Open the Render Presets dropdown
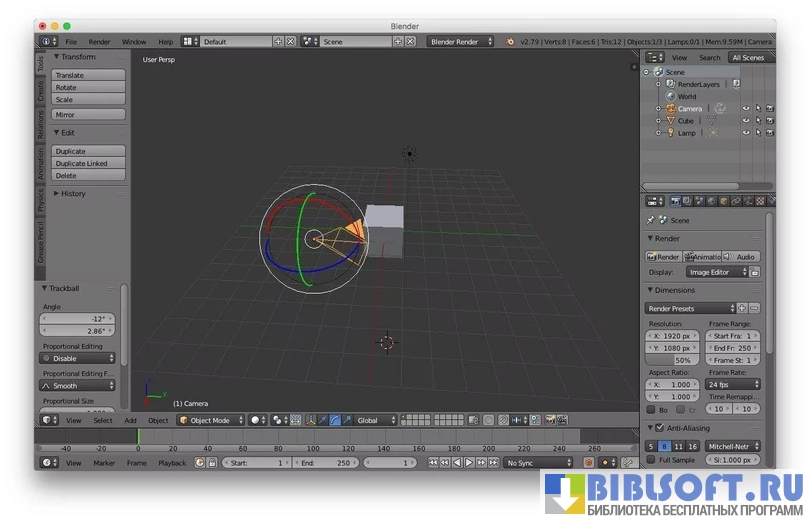Image resolution: width=810 pixels, height=519 pixels. tap(691, 308)
